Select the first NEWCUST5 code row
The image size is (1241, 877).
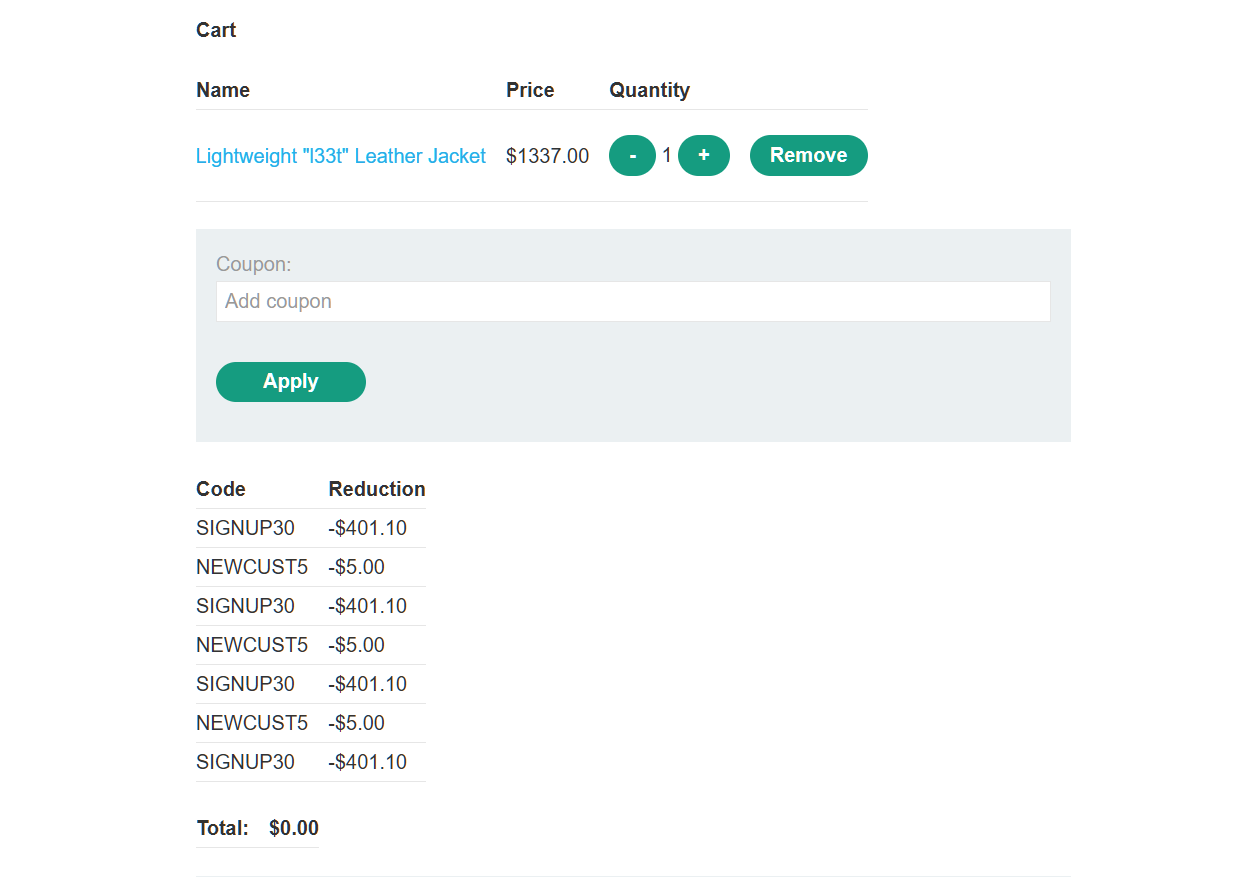point(252,567)
